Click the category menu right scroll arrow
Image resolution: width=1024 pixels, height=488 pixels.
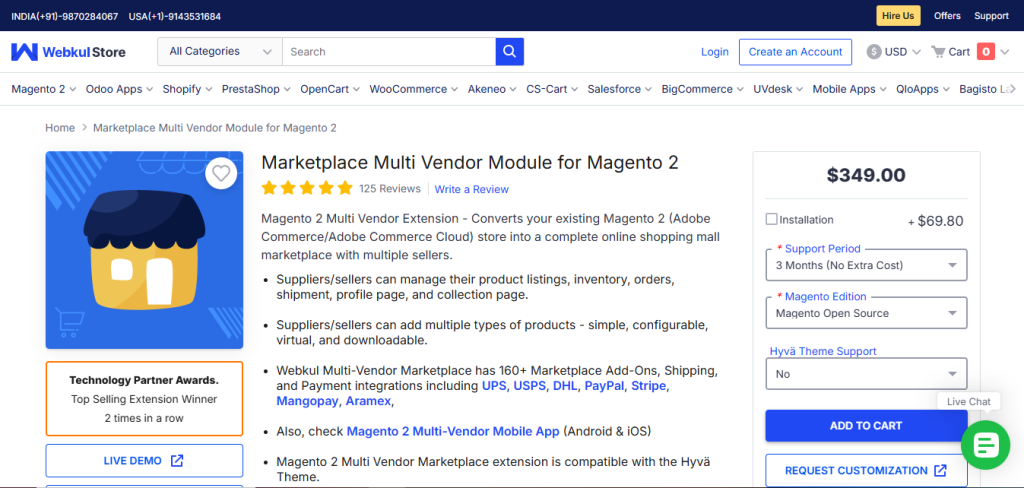point(1012,89)
